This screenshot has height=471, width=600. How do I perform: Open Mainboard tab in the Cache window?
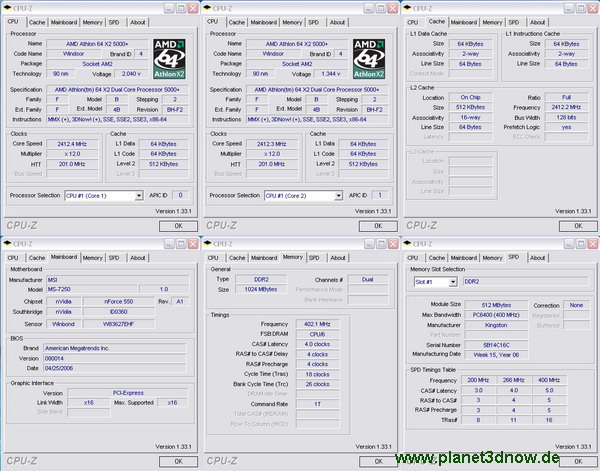click(x=464, y=23)
